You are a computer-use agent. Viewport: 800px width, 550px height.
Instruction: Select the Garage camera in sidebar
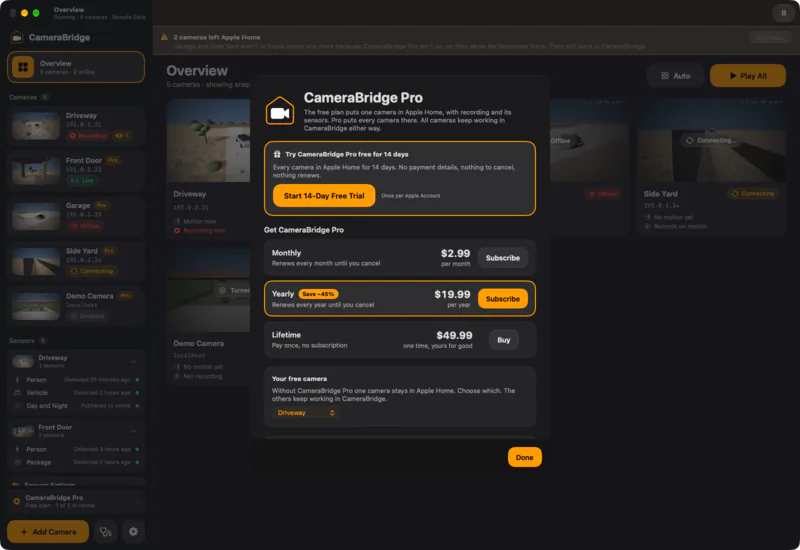(x=76, y=216)
